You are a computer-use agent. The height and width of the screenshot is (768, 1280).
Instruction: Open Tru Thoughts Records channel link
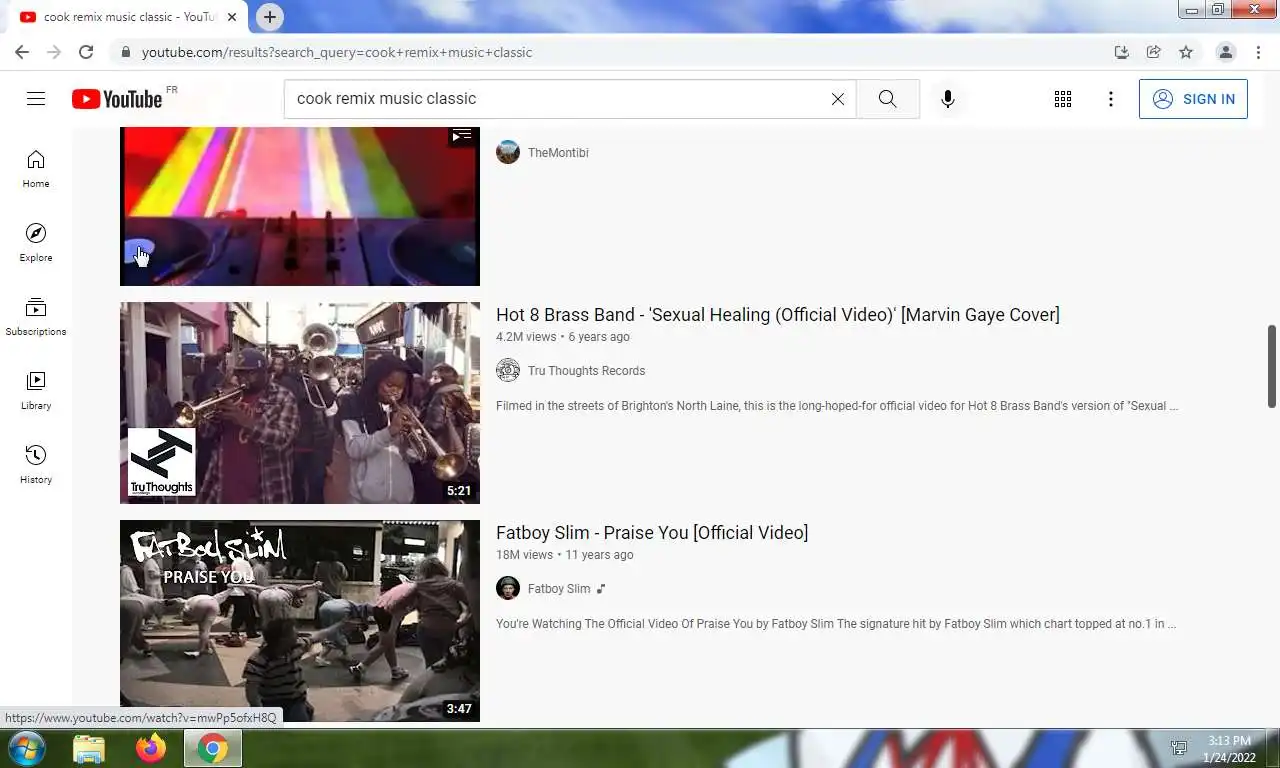(x=586, y=371)
